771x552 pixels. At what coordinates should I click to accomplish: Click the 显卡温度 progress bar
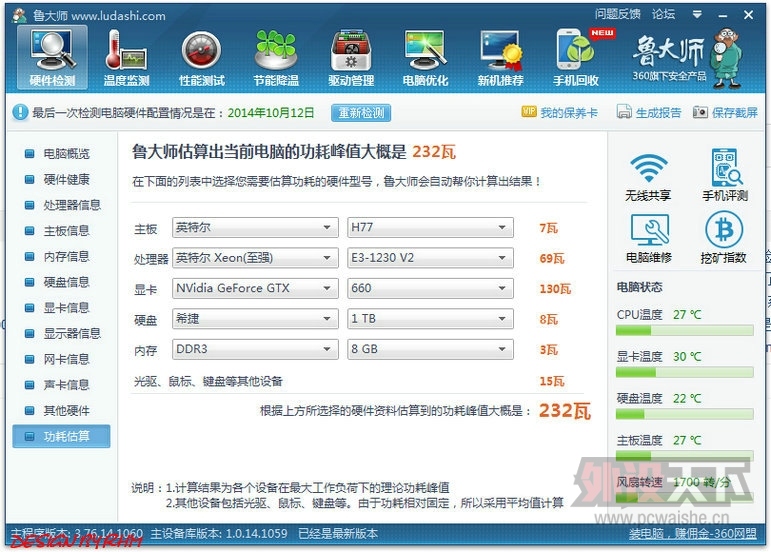click(684, 372)
